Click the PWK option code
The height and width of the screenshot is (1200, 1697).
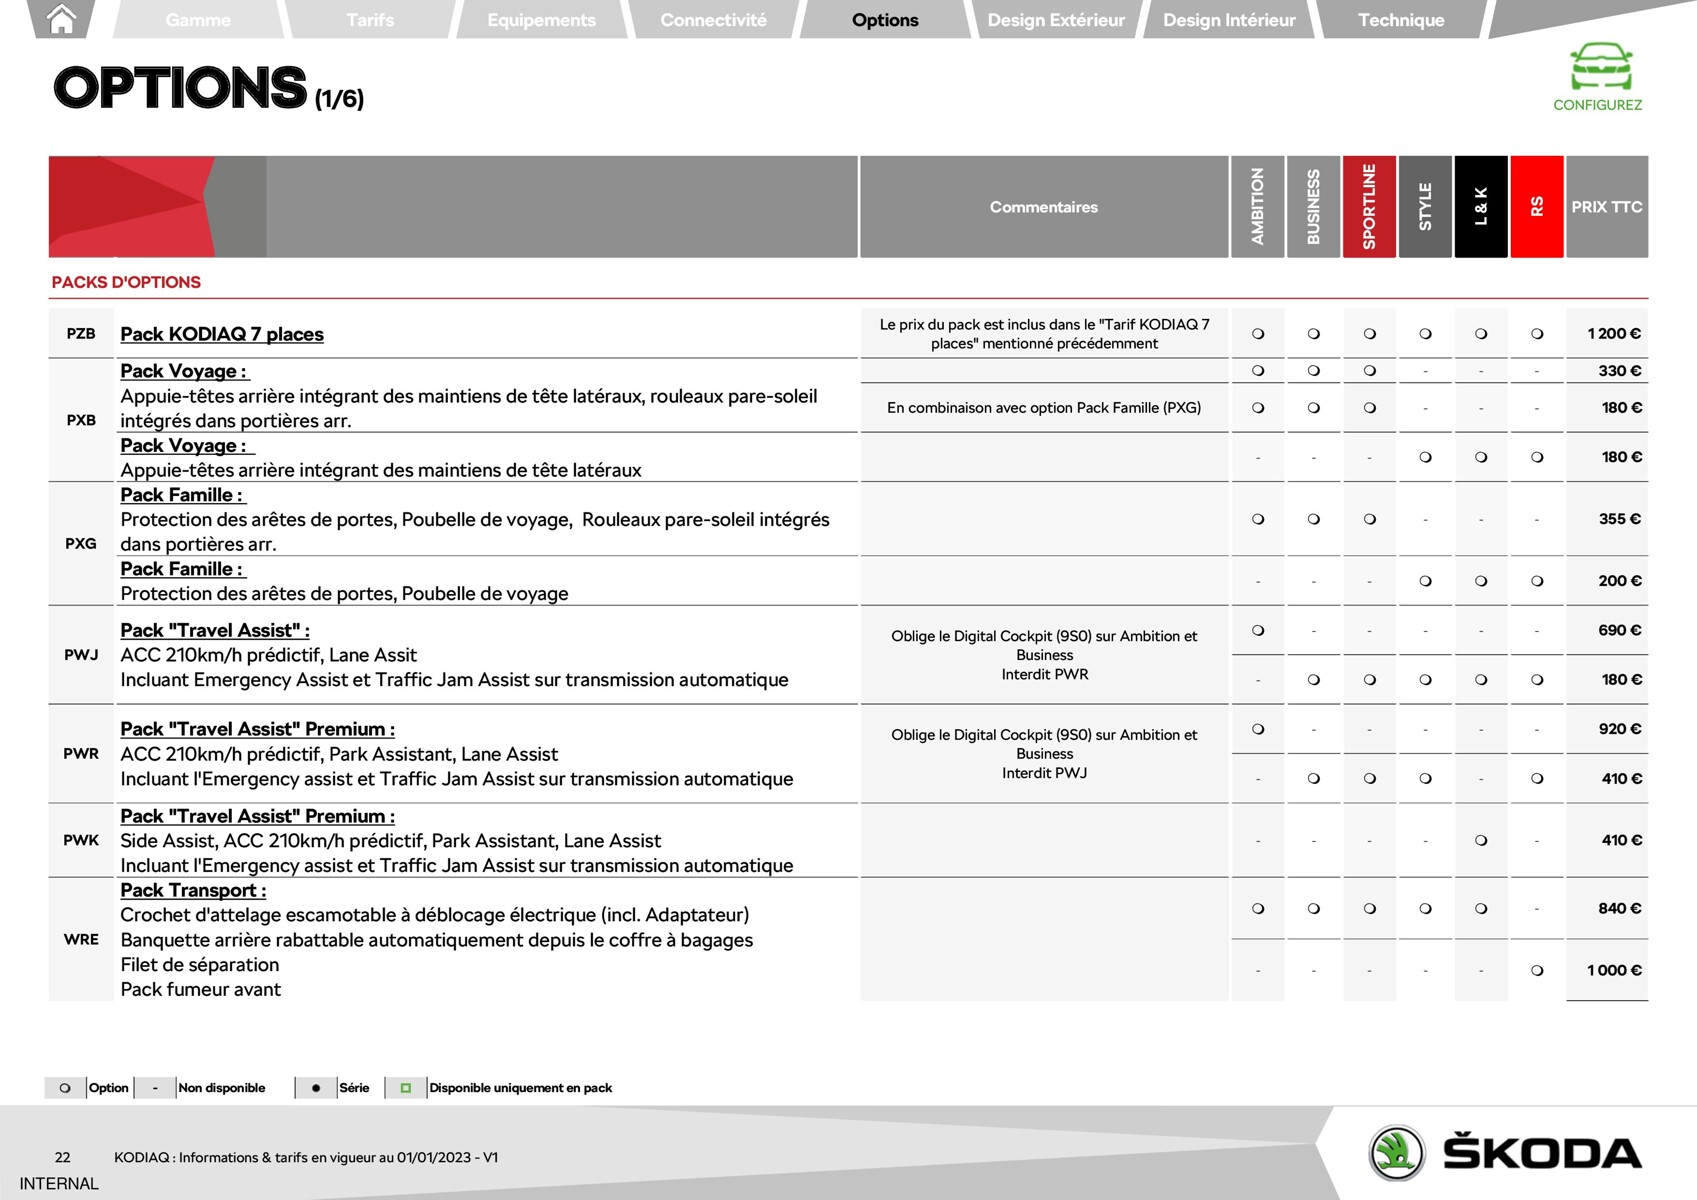point(81,841)
